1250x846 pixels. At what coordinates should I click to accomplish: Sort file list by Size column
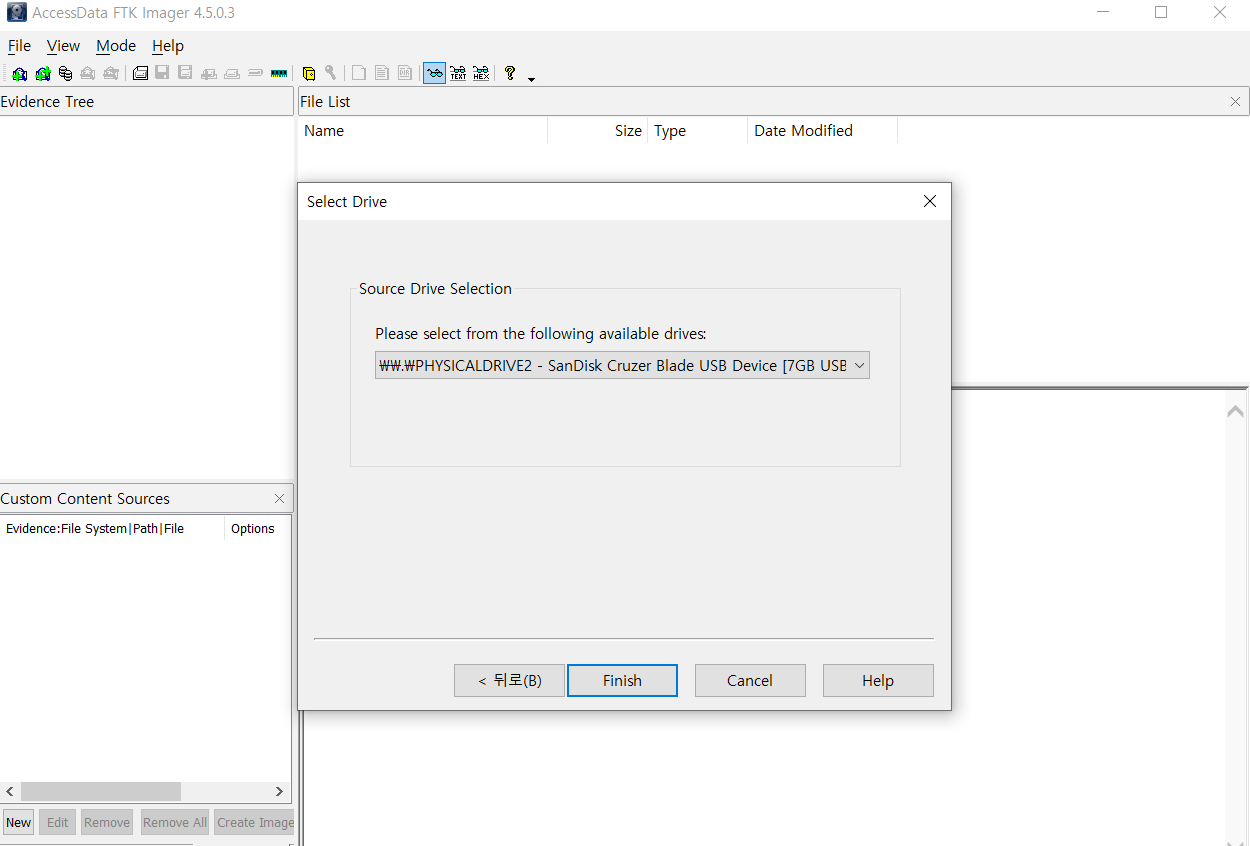point(598,131)
